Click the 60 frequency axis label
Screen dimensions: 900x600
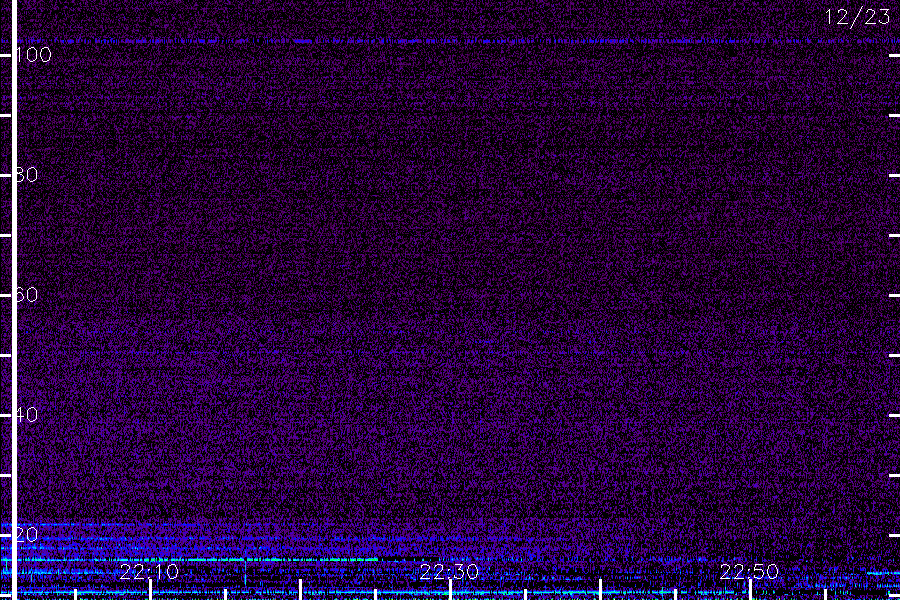point(26,295)
